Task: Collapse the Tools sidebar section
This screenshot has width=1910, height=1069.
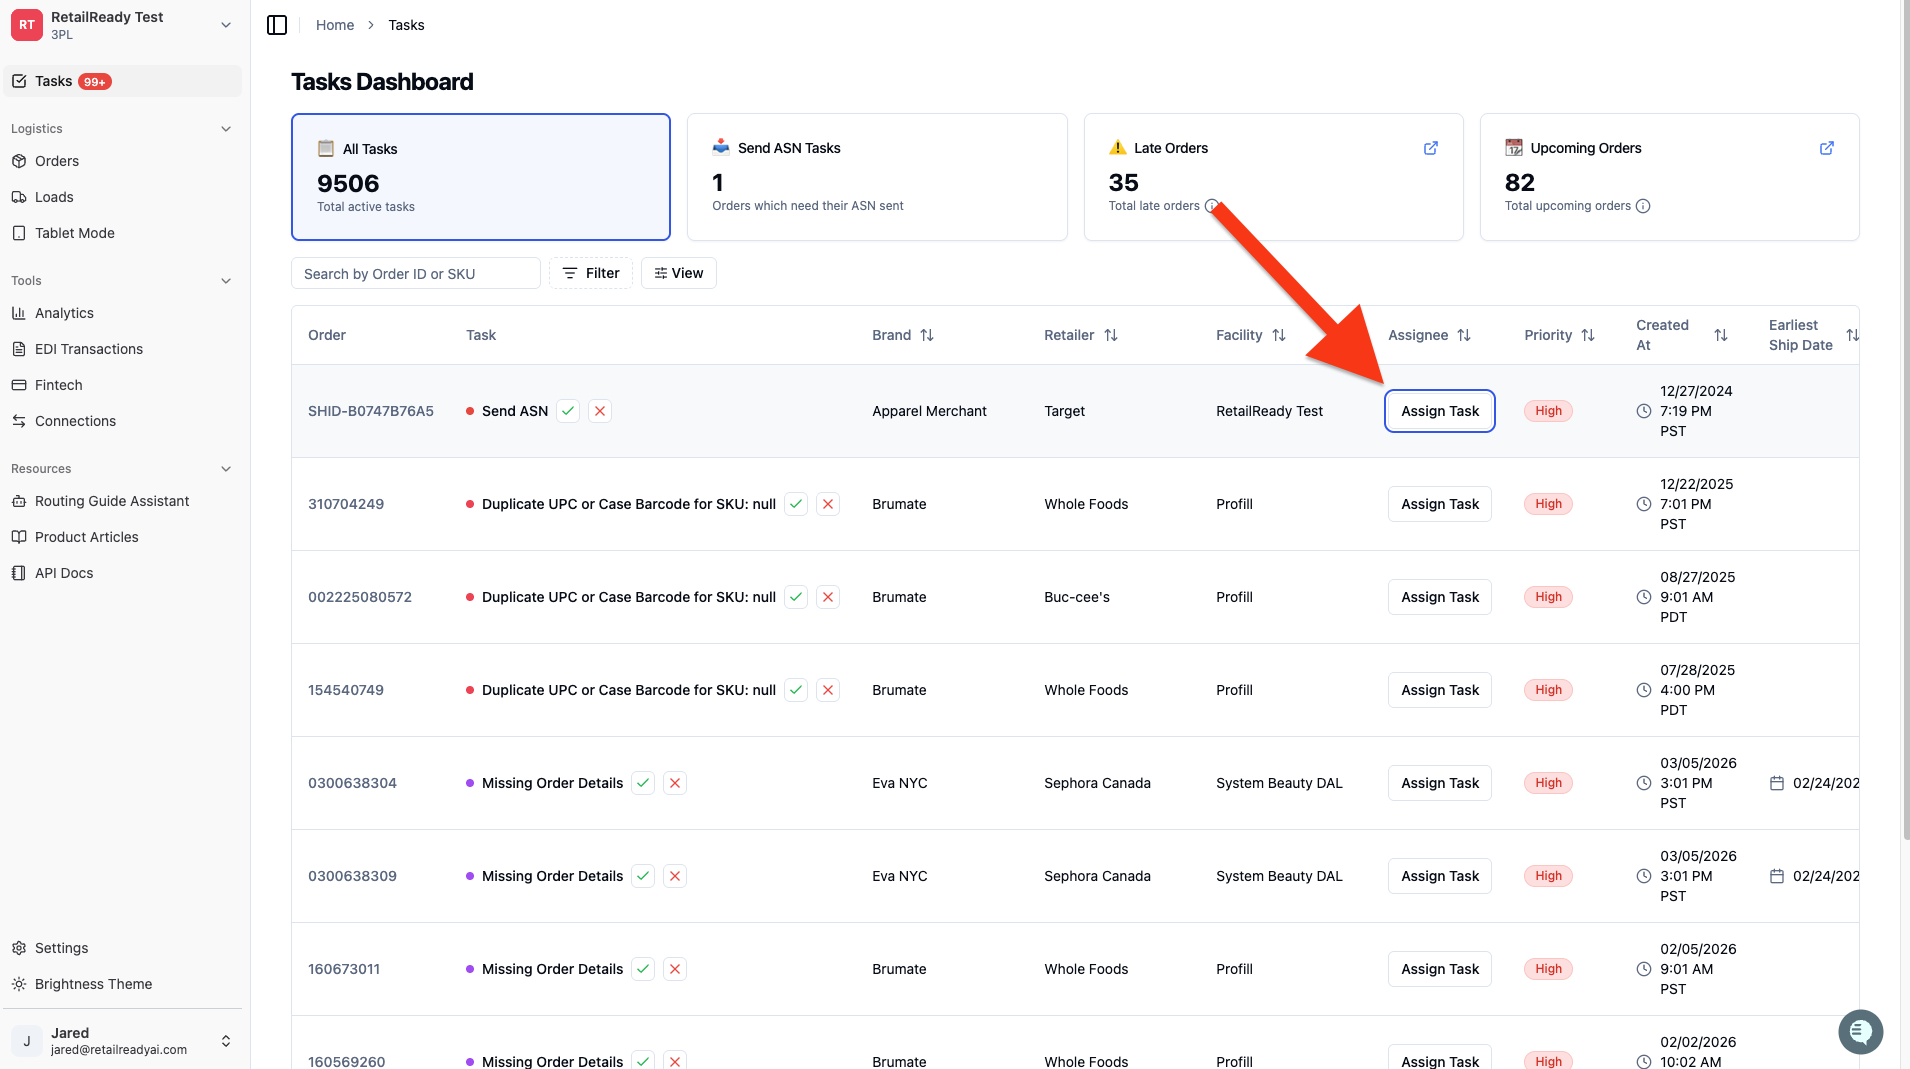Action: coord(226,281)
